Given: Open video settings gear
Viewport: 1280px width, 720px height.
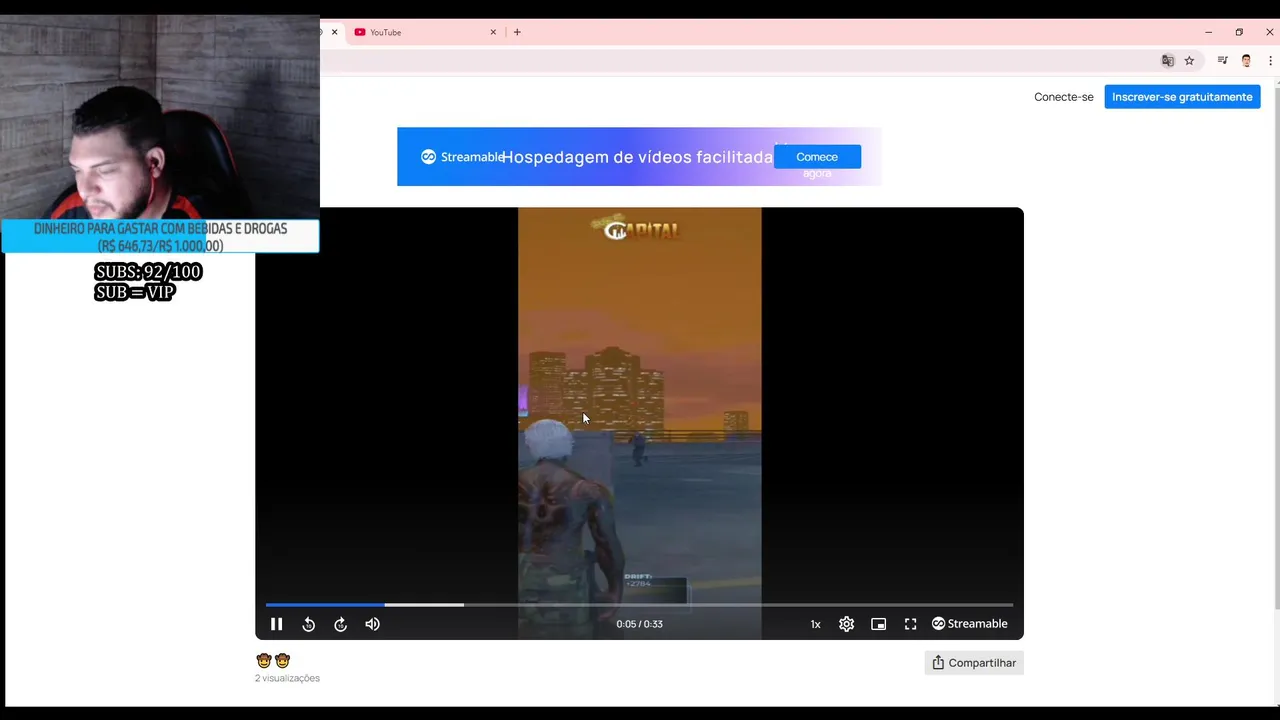Looking at the screenshot, I should [x=847, y=624].
